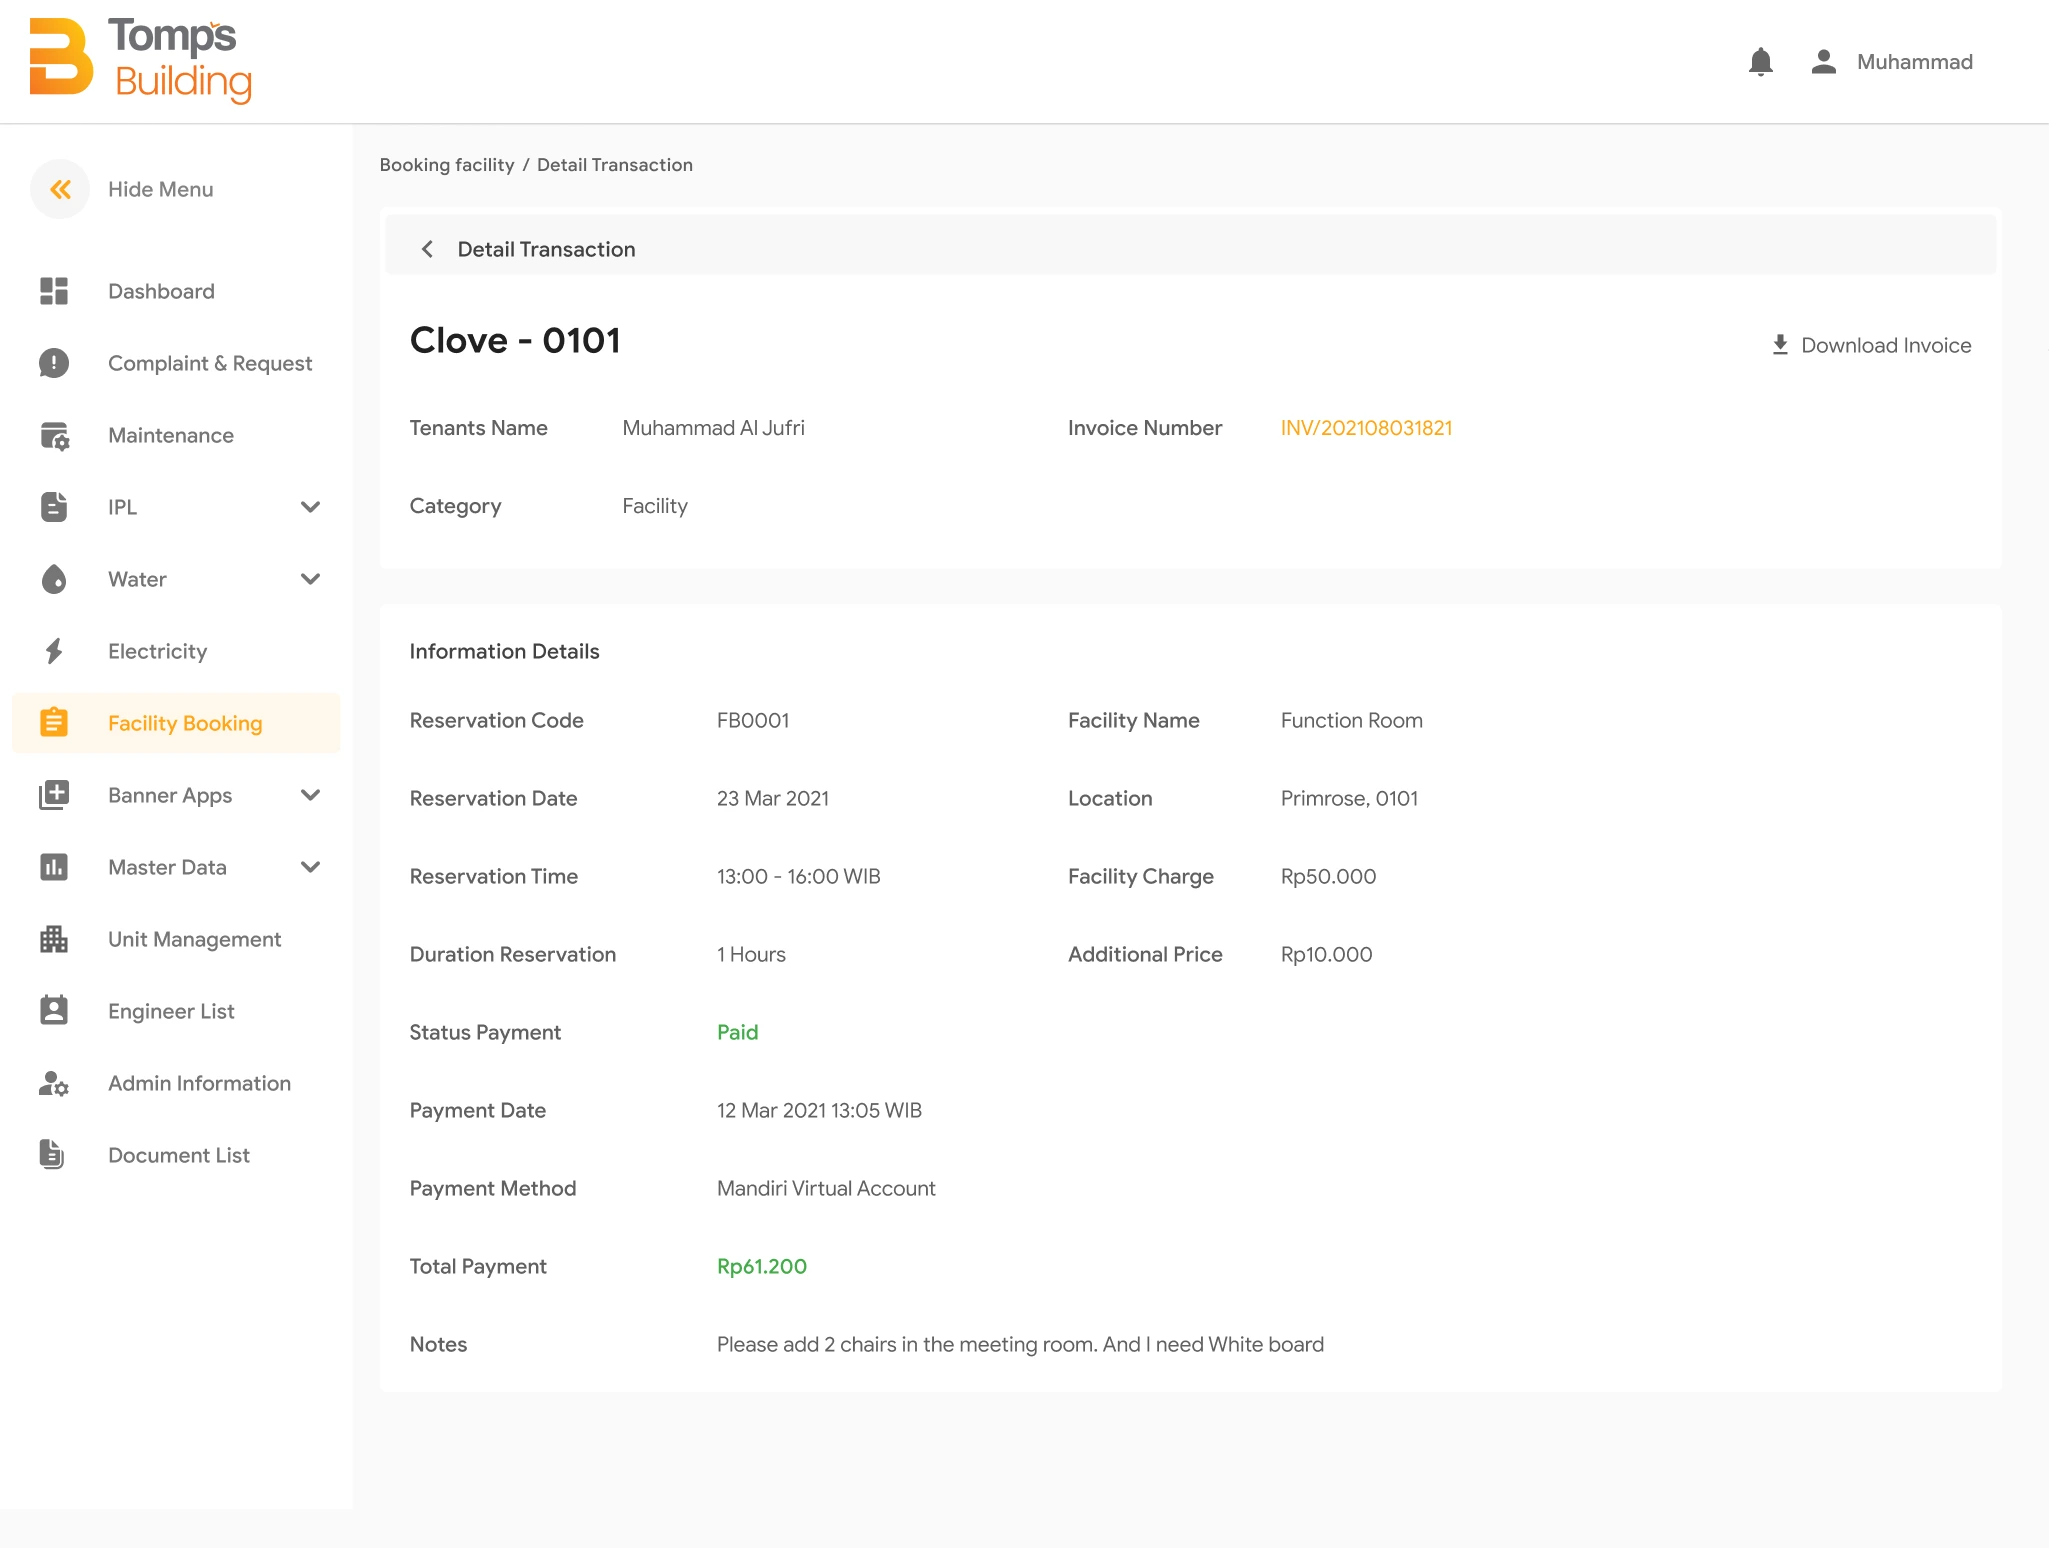The image size is (2049, 1548).
Task: Click the Maintenance wrench icon
Action: coord(54,435)
